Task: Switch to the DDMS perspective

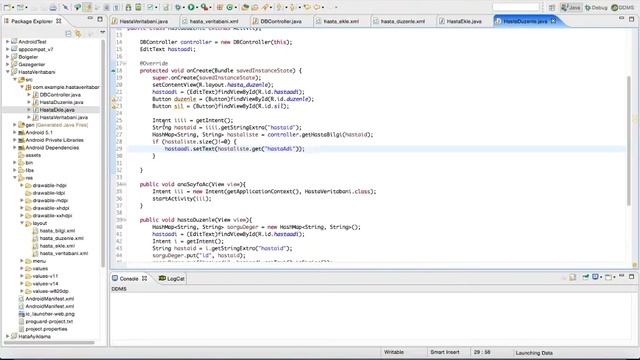Action: [623, 7]
